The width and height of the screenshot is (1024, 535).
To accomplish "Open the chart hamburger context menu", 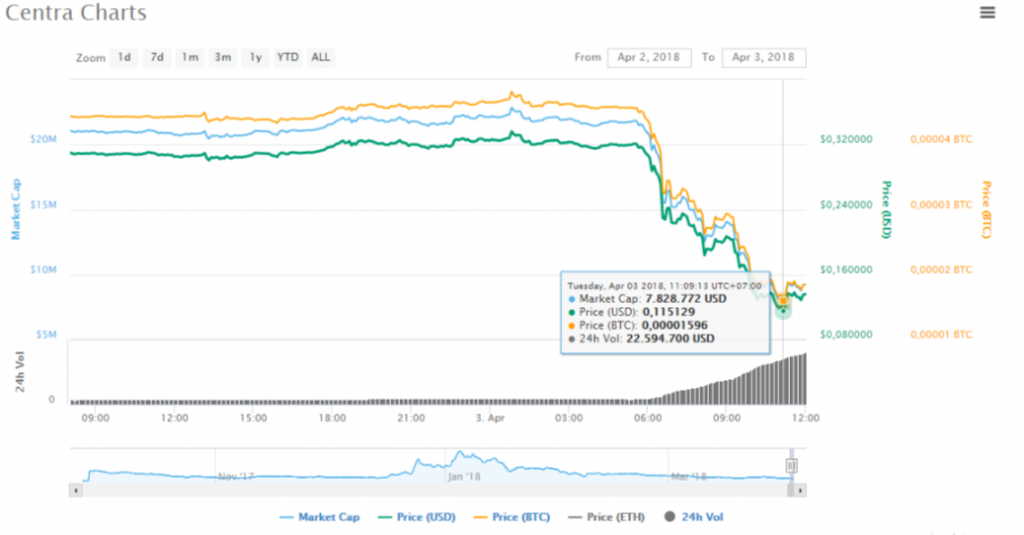I will (987, 12).
